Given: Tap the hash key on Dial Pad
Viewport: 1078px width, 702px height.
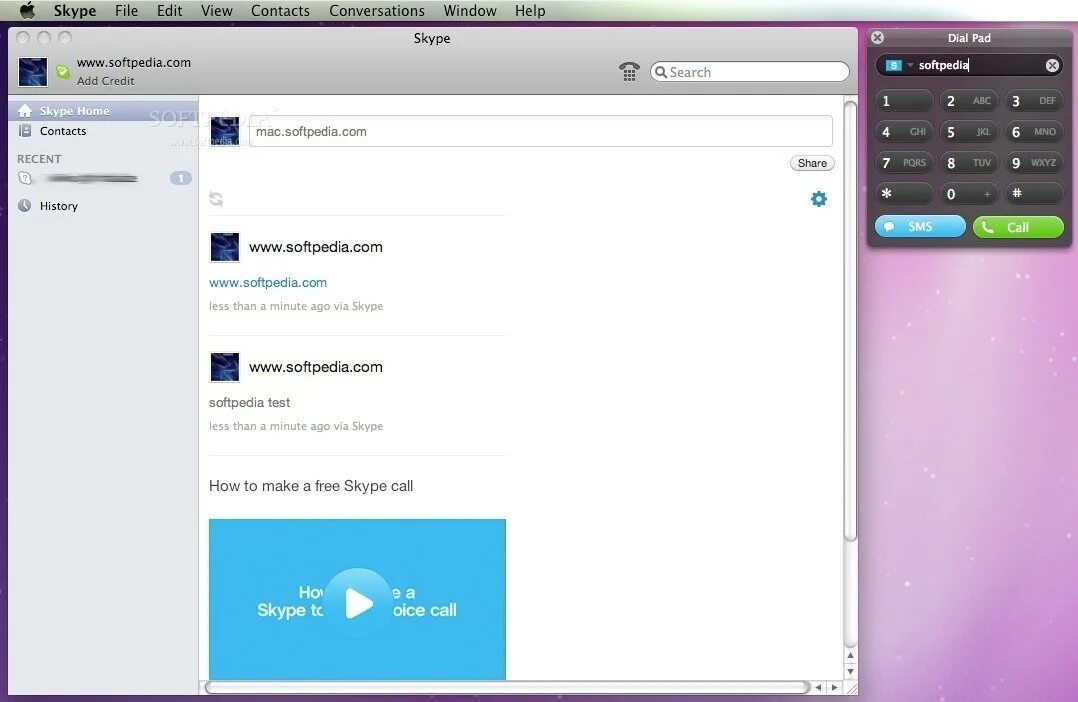Looking at the screenshot, I should click(x=1034, y=194).
